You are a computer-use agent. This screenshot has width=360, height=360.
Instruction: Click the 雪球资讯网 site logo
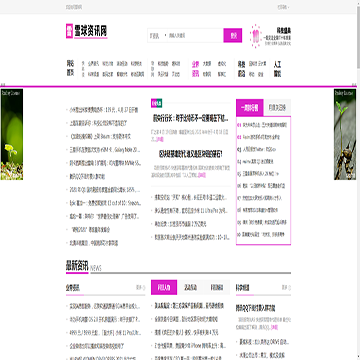tap(87, 31)
